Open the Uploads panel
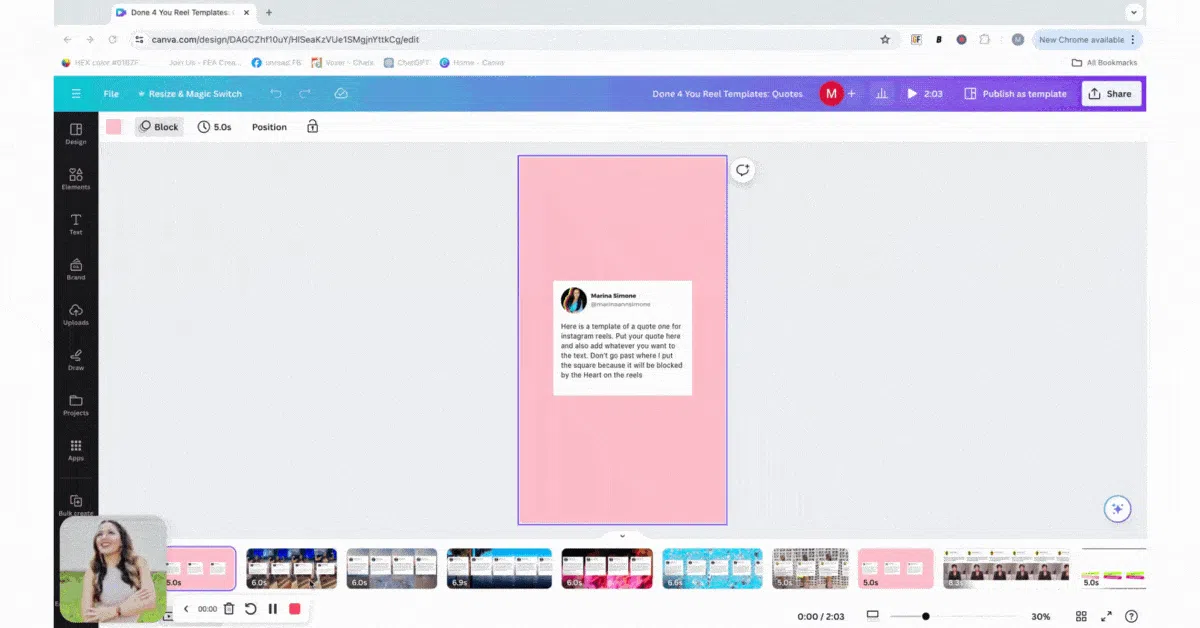Image resolution: width=1200 pixels, height=628 pixels. 76,315
